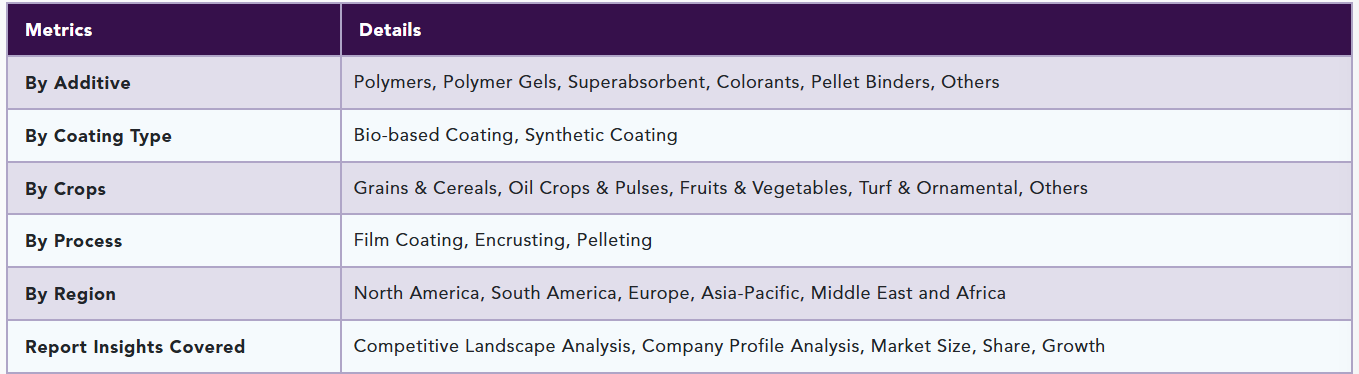Click the Metrics column header
This screenshot has height=374, width=1359.
pyautogui.click(x=59, y=30)
